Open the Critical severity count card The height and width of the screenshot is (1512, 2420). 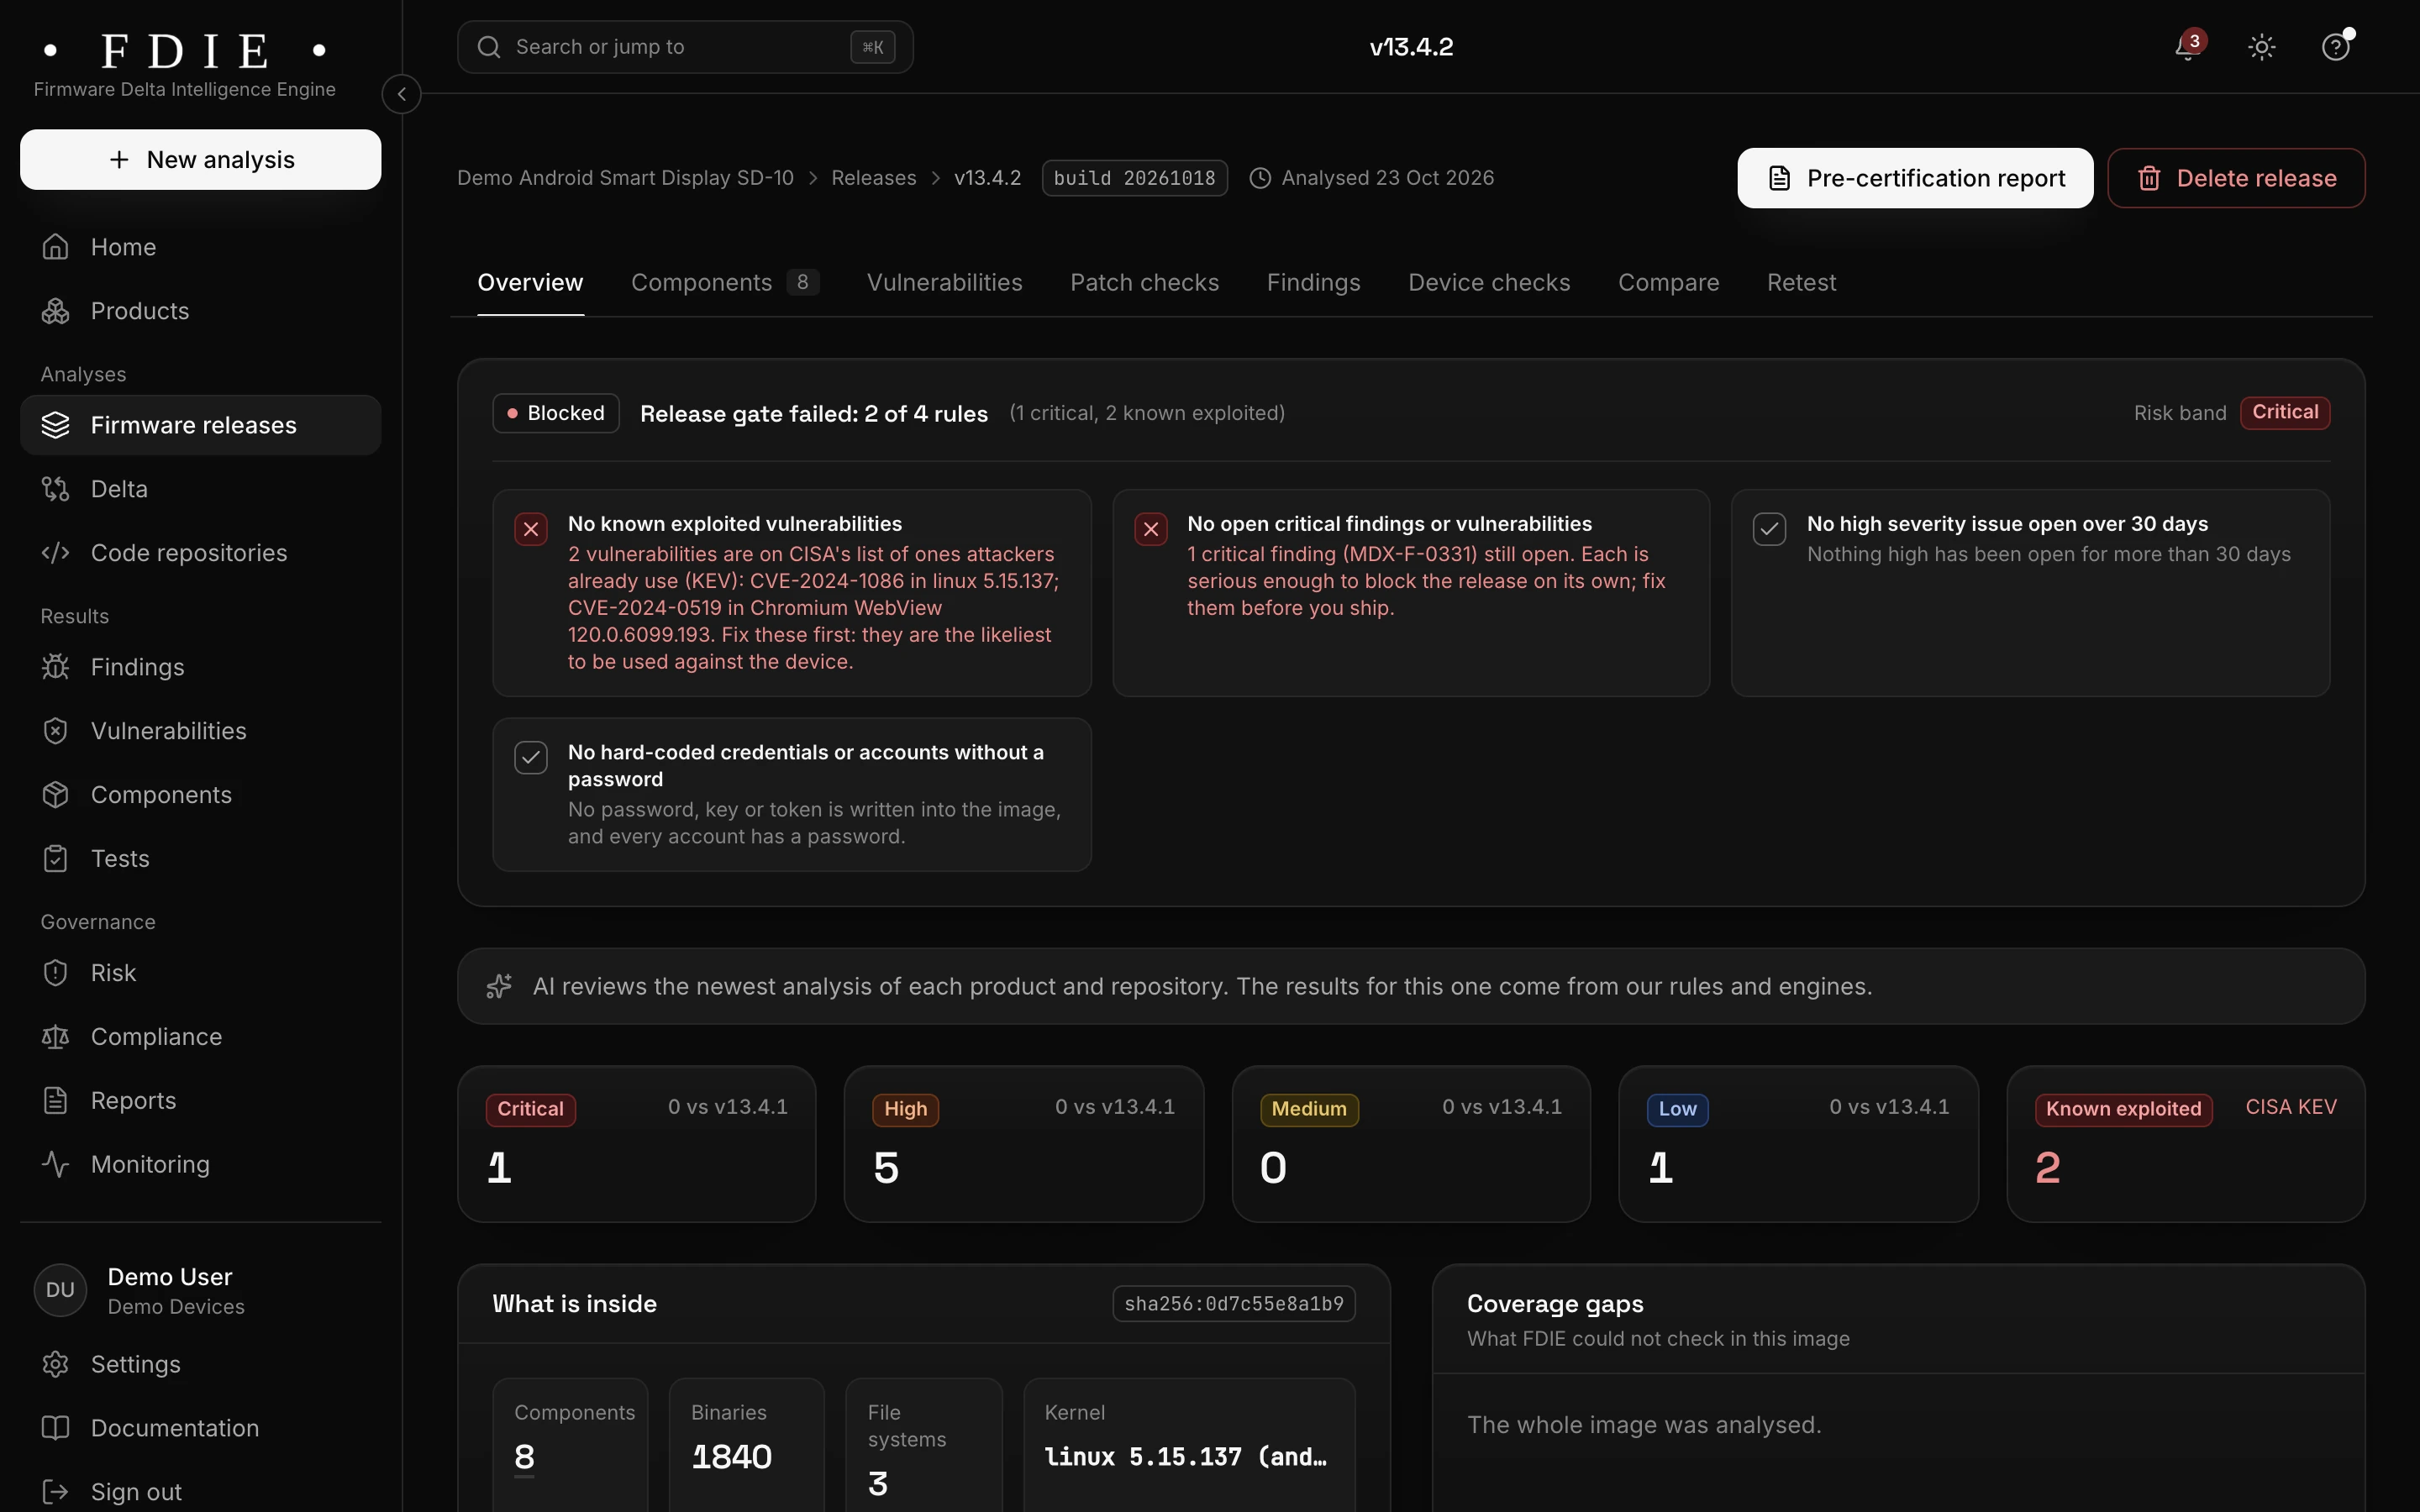[x=637, y=1144]
